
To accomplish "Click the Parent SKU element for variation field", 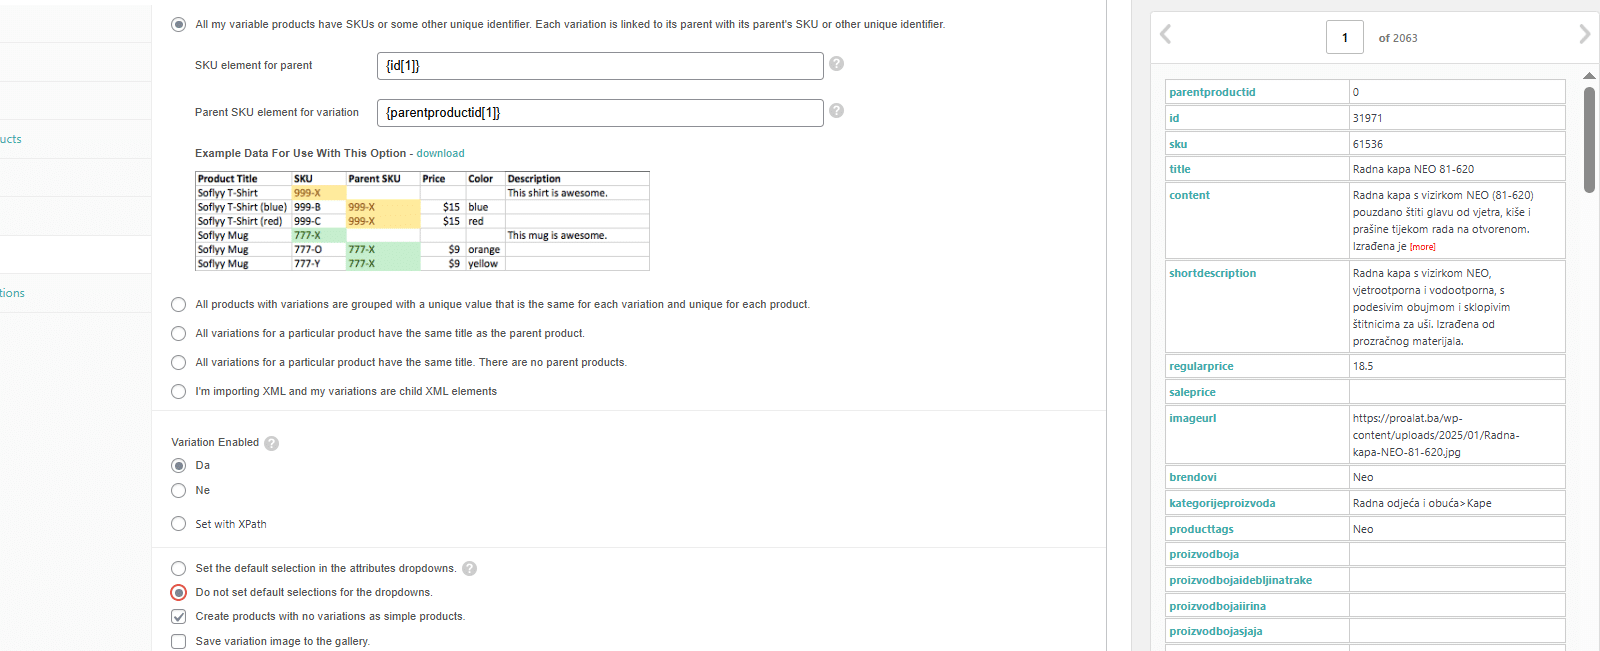I will click(600, 113).
